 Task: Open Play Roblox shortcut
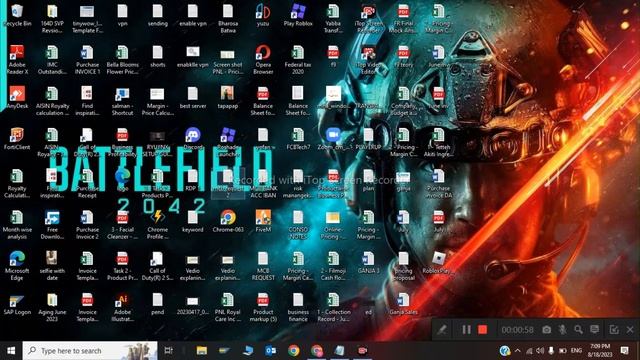click(298, 16)
